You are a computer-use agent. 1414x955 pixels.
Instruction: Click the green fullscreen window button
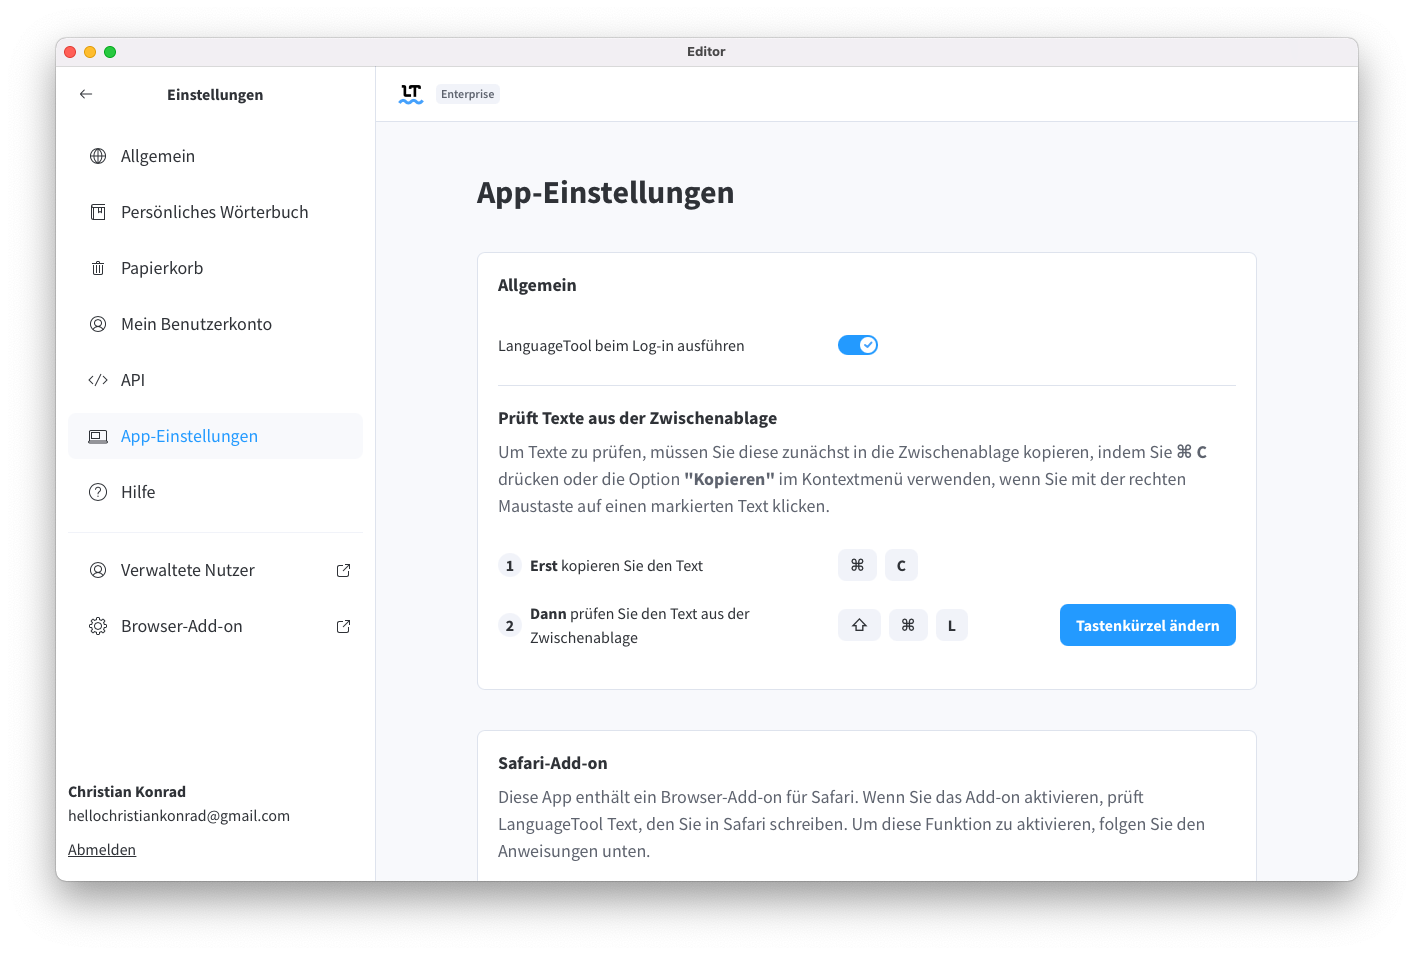click(110, 52)
